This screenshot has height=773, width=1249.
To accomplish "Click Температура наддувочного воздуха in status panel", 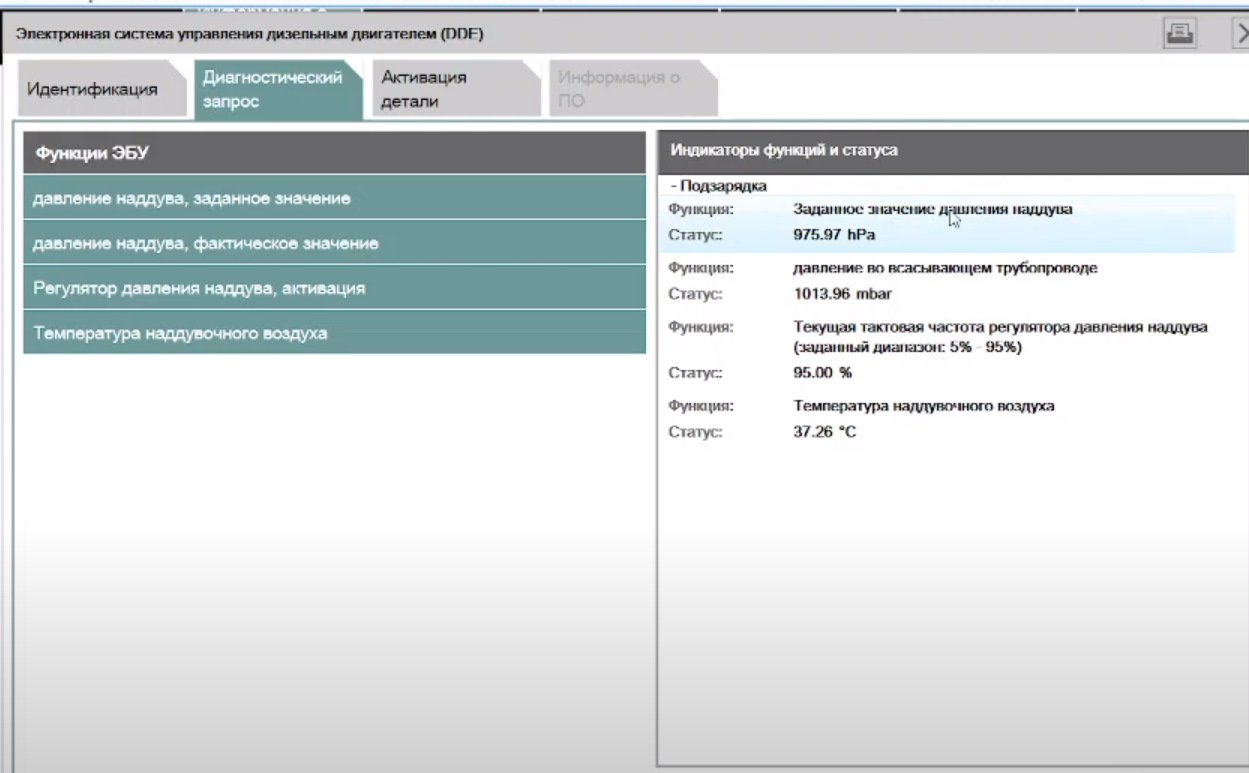I will coord(924,406).
